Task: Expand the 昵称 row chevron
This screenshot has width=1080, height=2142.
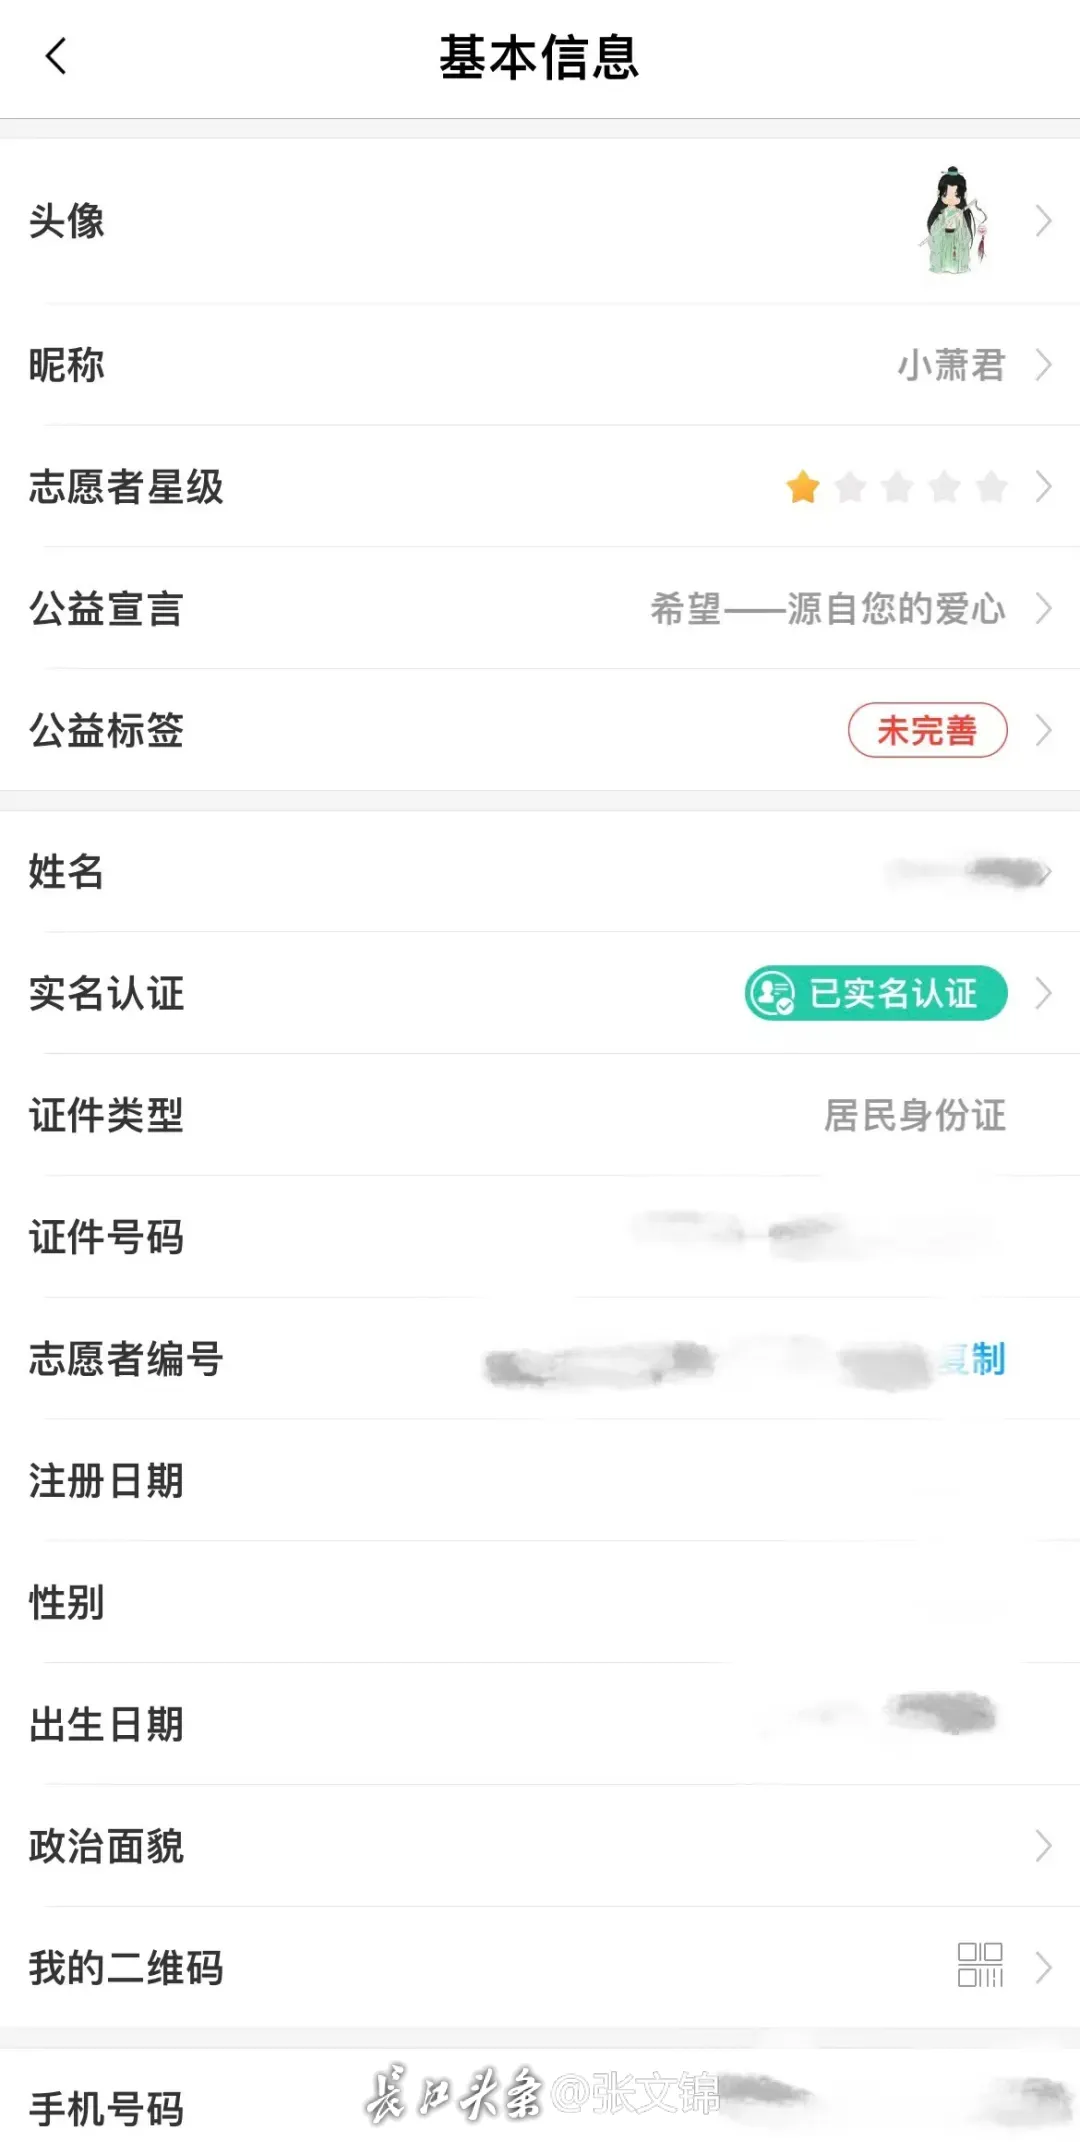Action: pyautogui.click(x=1043, y=365)
